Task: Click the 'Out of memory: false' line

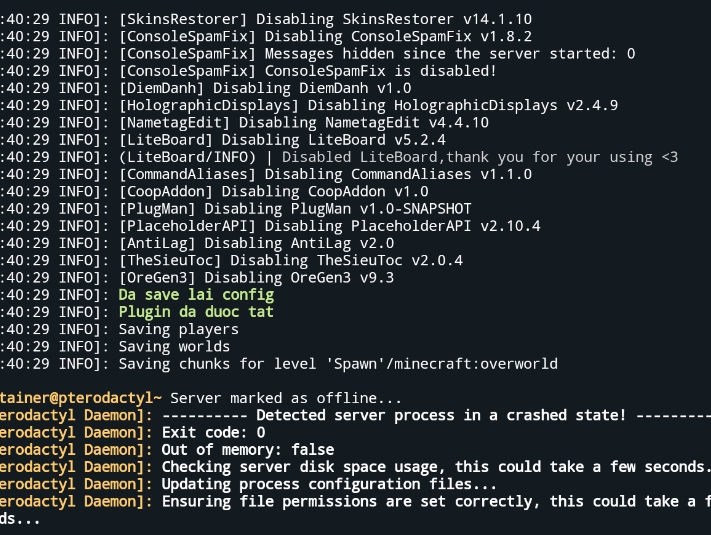Action: 247,450
